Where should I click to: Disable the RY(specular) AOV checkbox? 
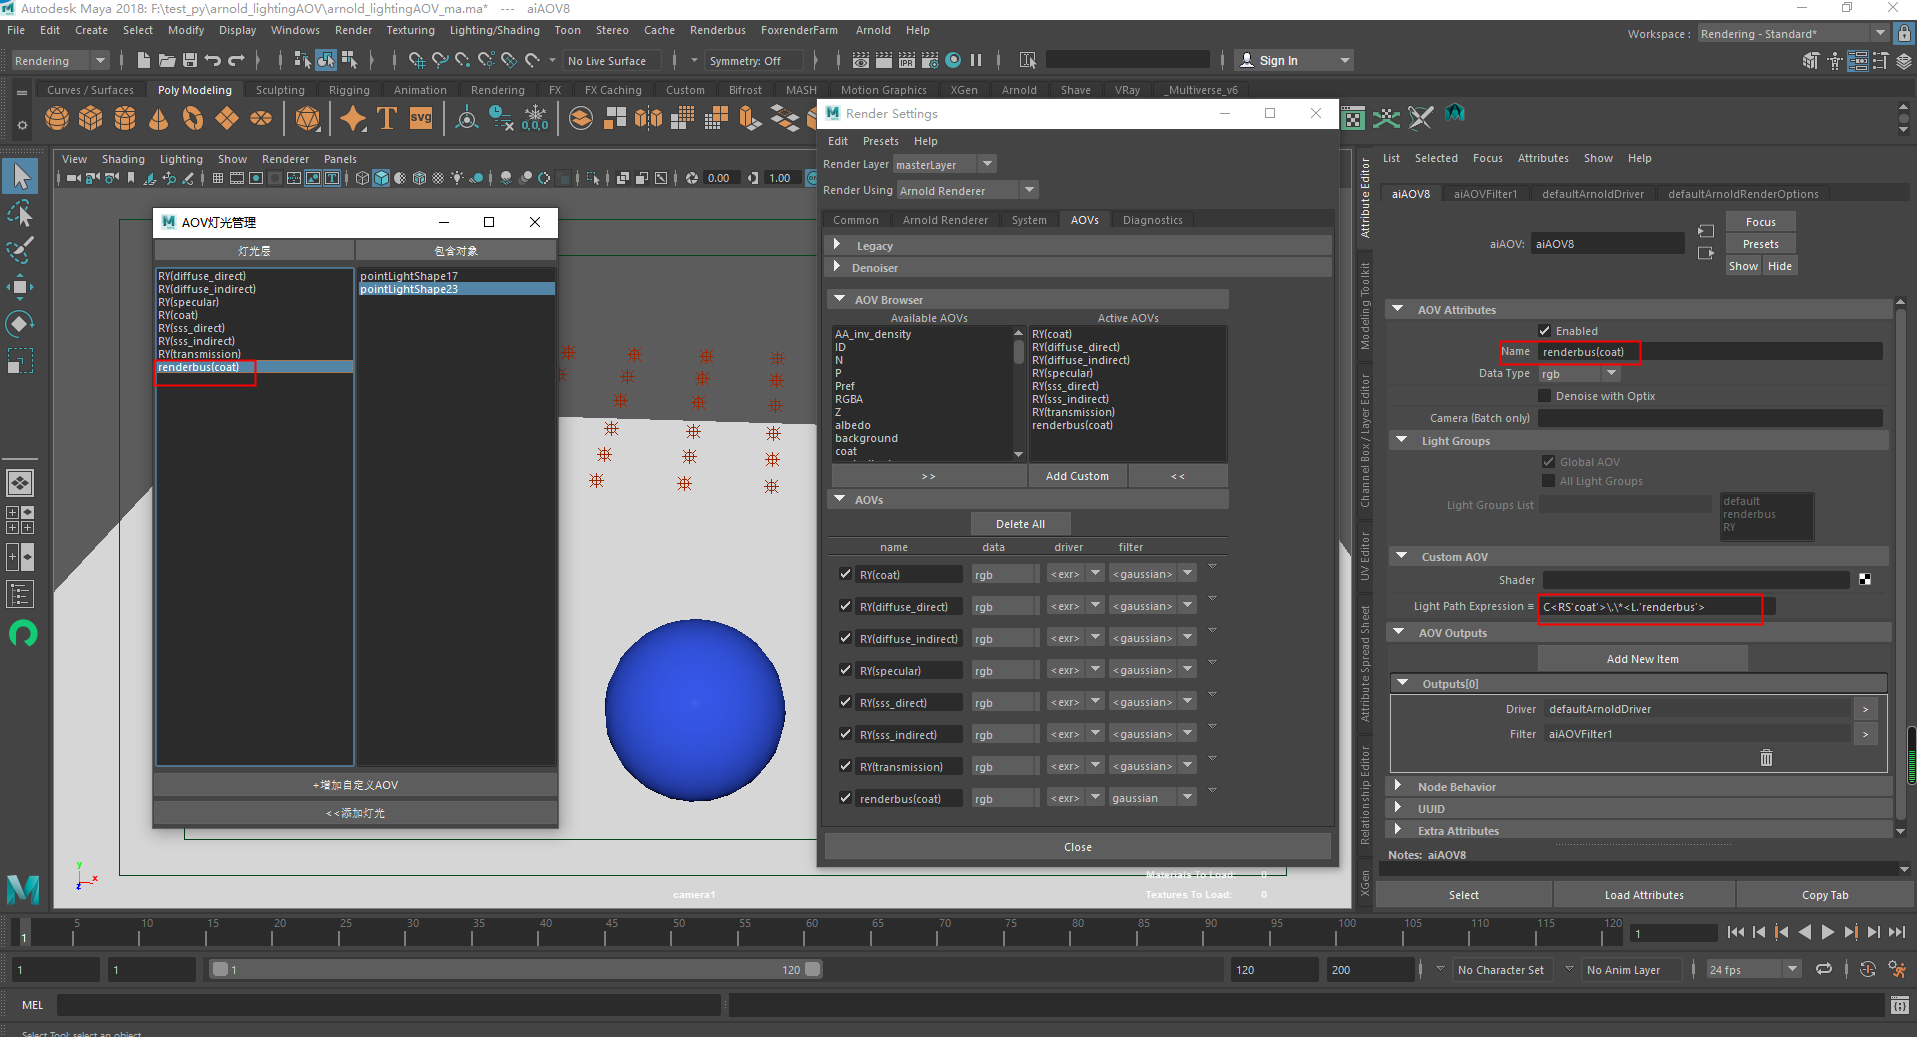[x=846, y=670]
